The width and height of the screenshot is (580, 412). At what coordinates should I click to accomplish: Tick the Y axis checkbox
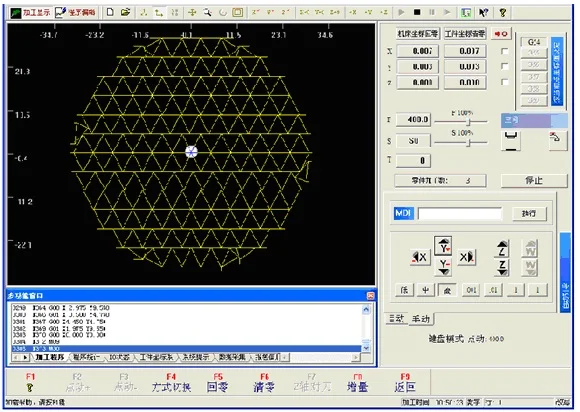(505, 66)
